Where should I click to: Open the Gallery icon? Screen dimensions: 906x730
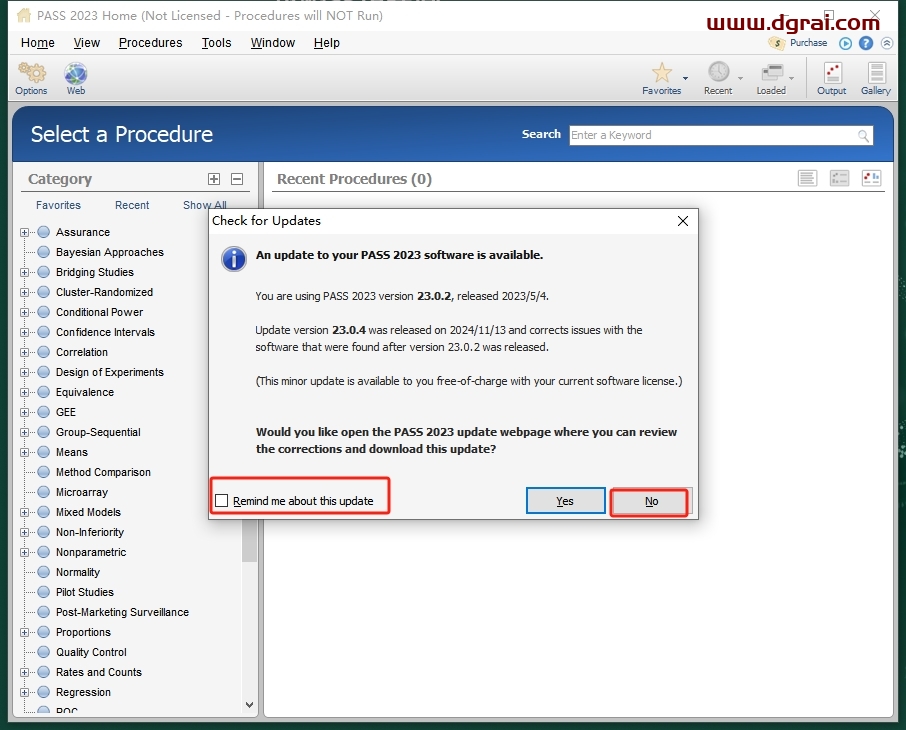(877, 73)
